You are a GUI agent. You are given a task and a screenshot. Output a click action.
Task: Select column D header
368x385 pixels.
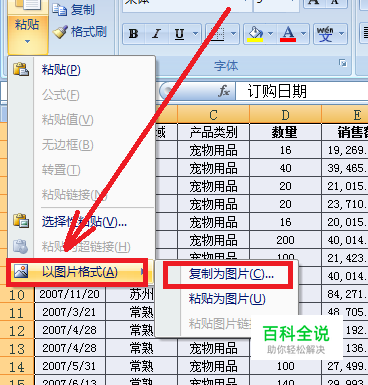tap(285, 115)
